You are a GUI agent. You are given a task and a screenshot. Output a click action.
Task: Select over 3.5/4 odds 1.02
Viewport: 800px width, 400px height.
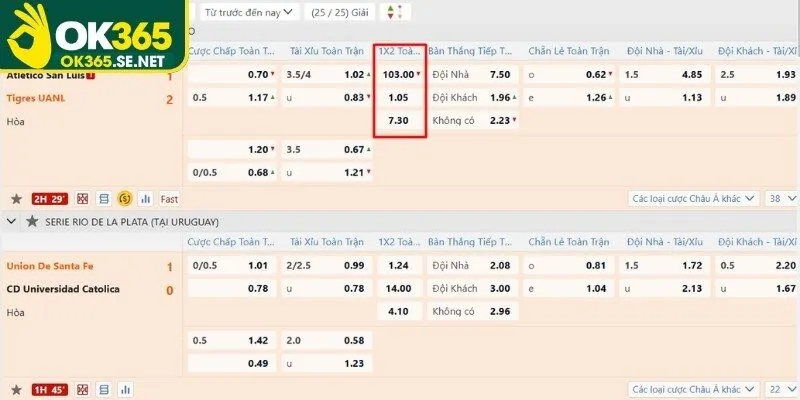[327, 74]
